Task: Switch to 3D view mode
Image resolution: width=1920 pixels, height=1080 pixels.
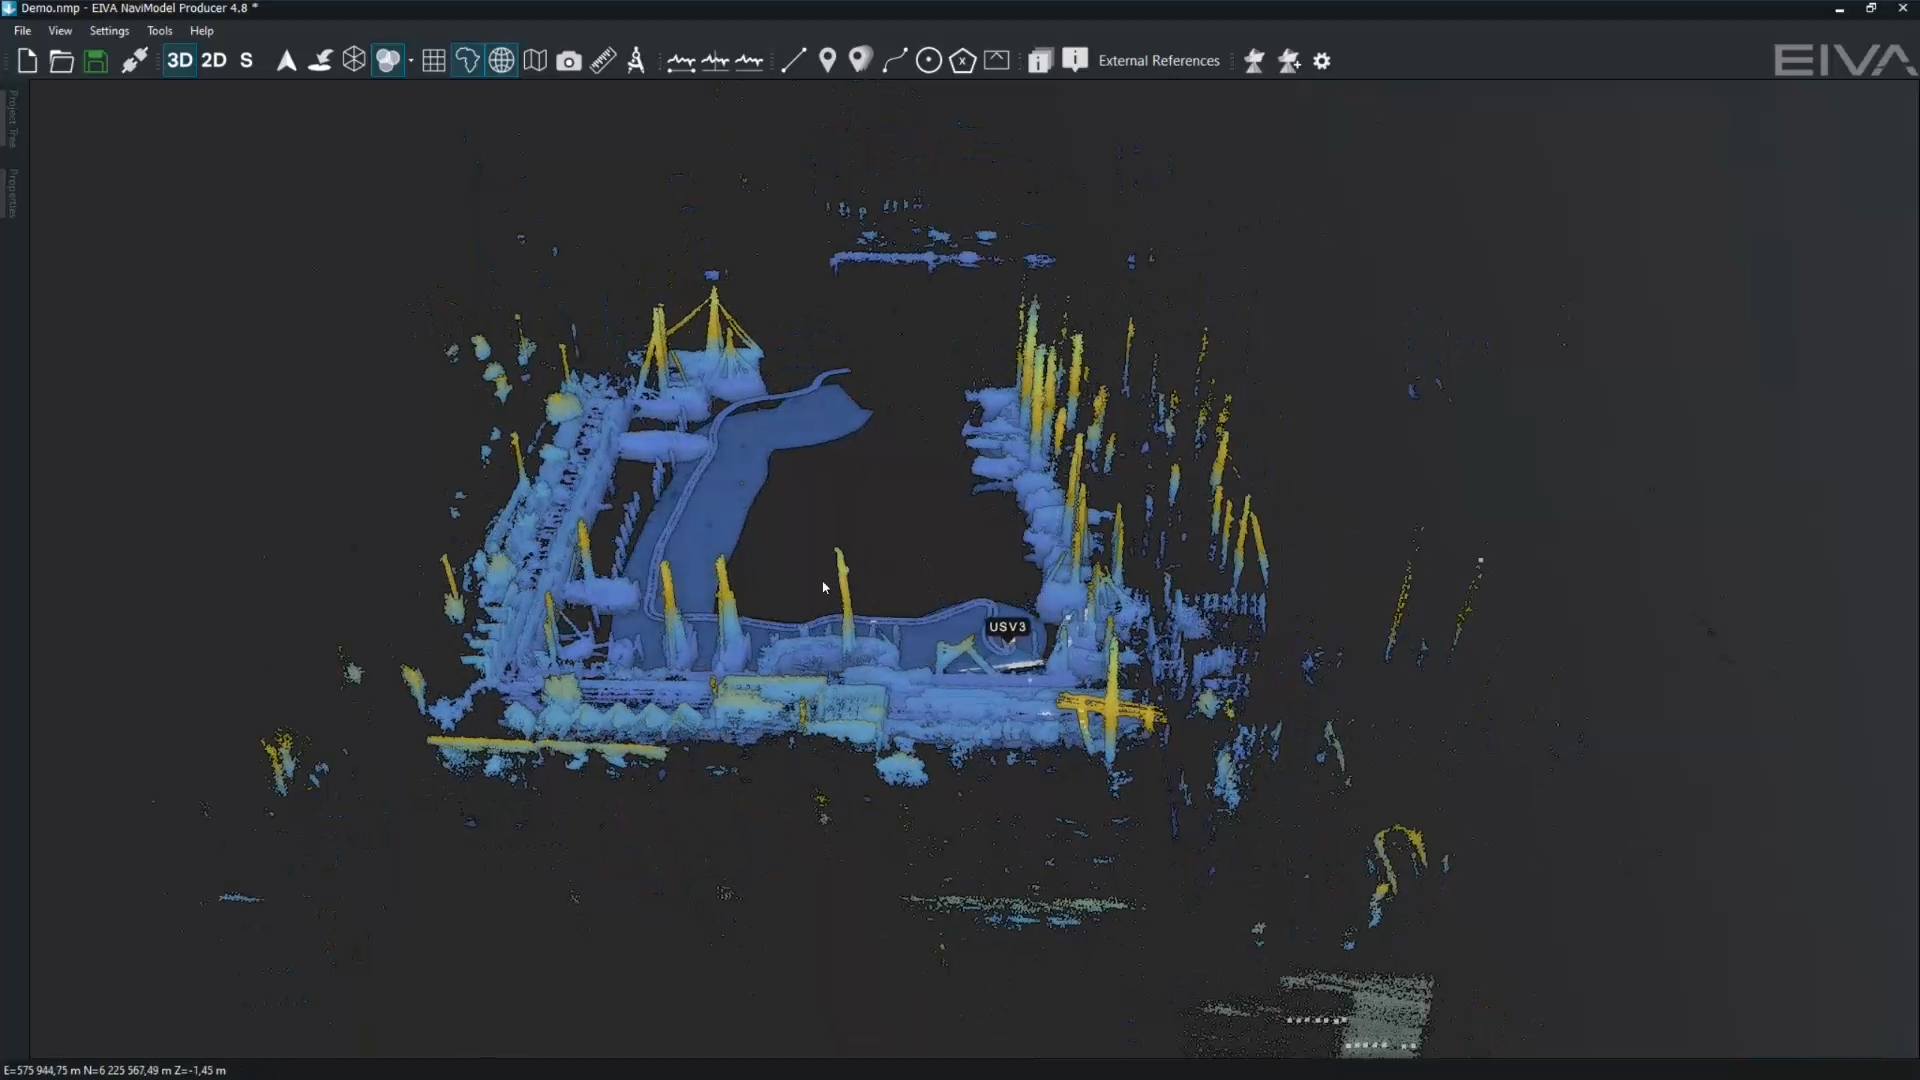Action: [x=180, y=61]
